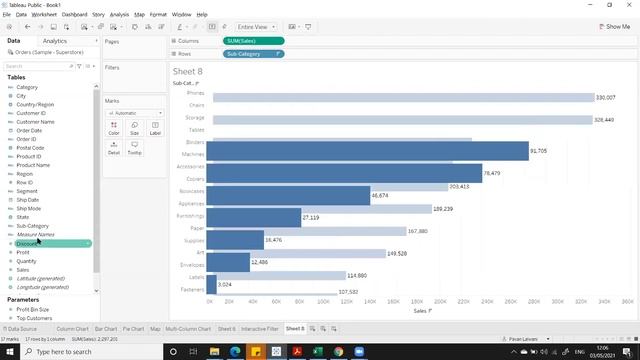Add a new data source from toolbar
The width and height of the screenshot is (640, 360).
pos(67,27)
